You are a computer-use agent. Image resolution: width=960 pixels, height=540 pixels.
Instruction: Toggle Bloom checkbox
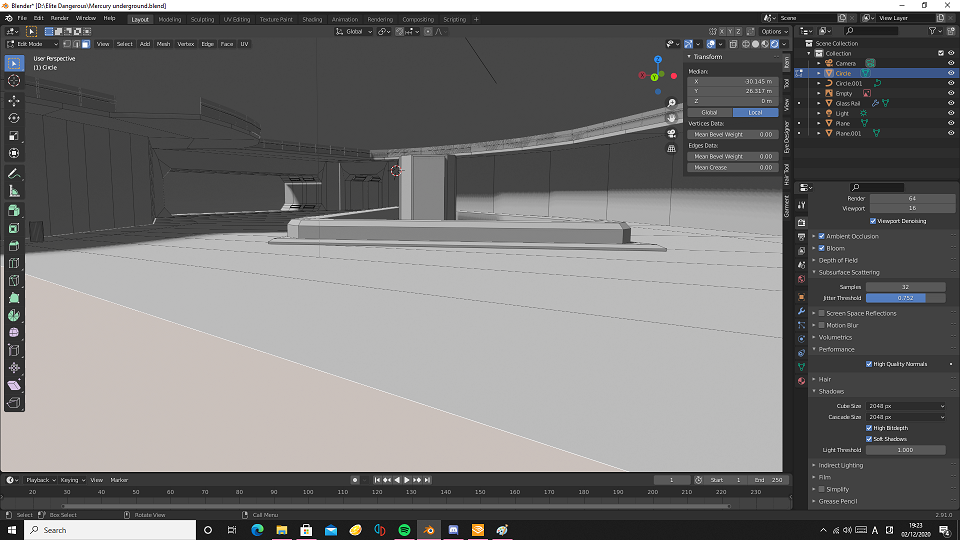822,248
